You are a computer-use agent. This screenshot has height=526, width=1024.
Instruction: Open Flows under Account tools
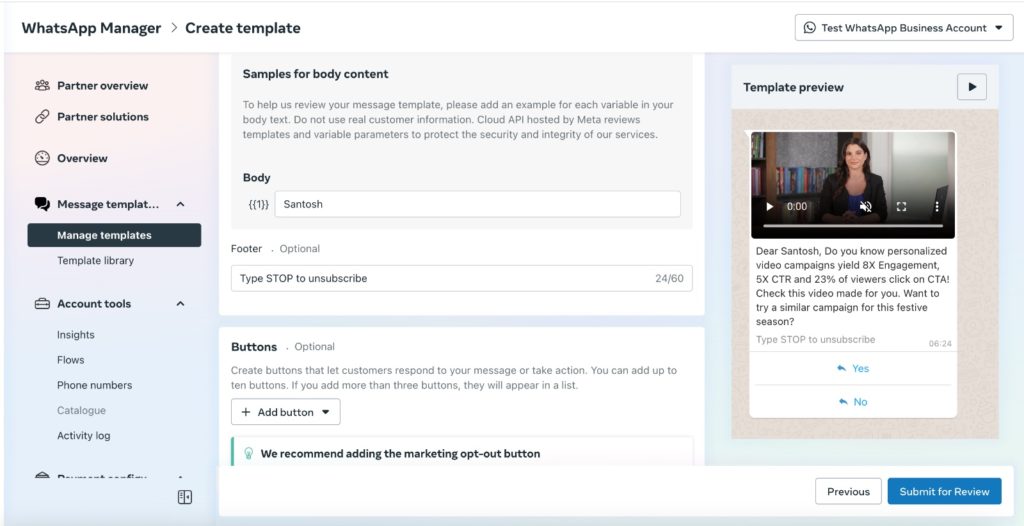[x=71, y=360]
